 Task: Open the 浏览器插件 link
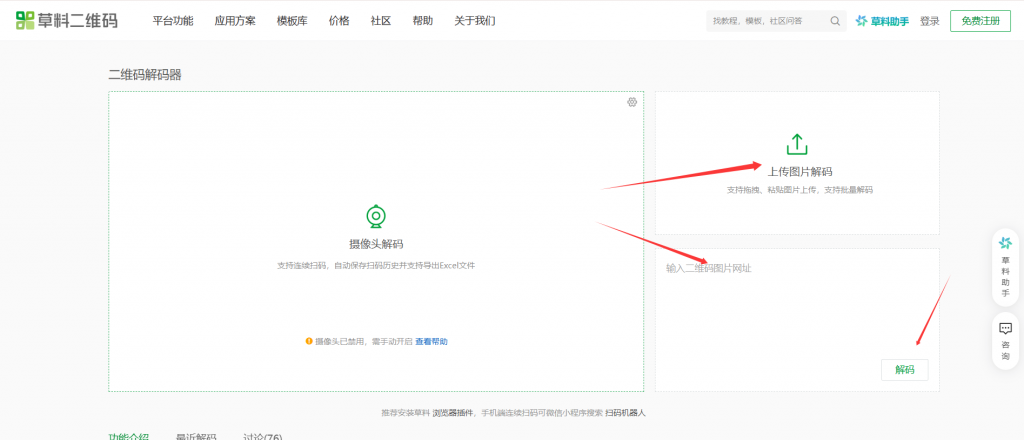[453, 413]
